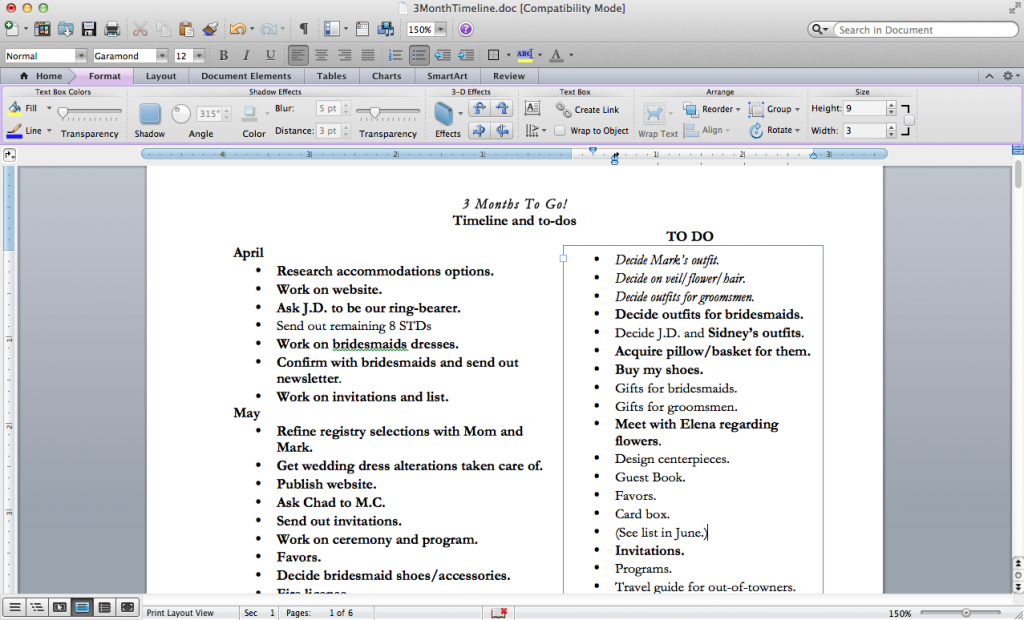Toggle Align Text Left

coord(298,56)
